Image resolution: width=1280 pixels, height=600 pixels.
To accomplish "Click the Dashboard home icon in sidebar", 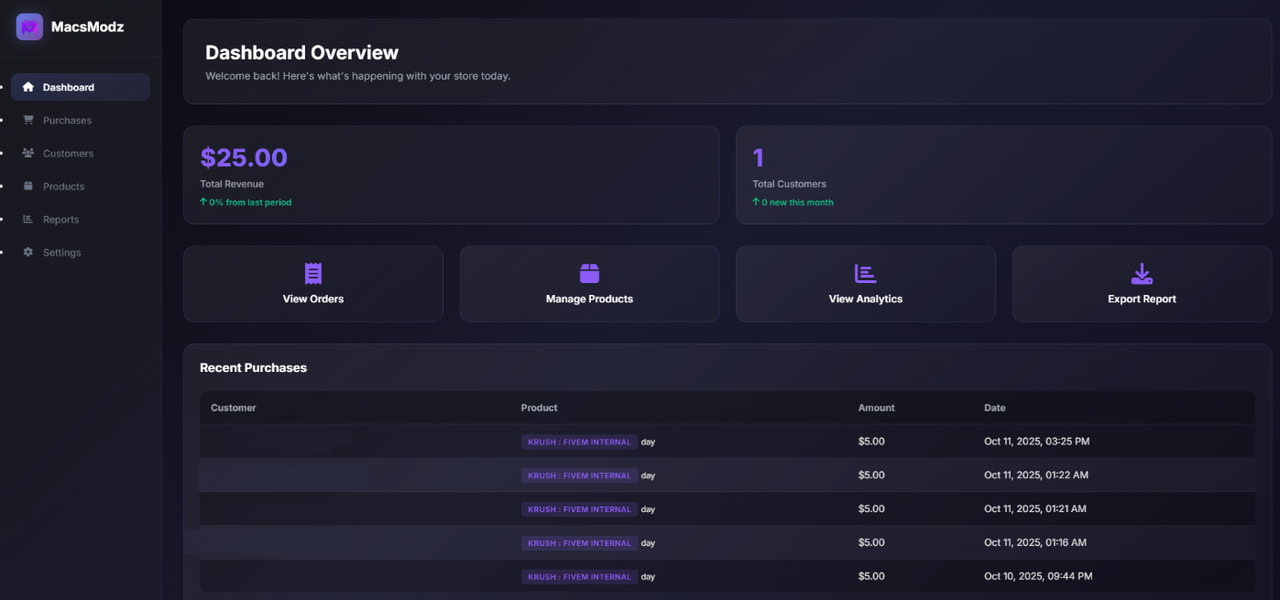I will tap(28, 87).
